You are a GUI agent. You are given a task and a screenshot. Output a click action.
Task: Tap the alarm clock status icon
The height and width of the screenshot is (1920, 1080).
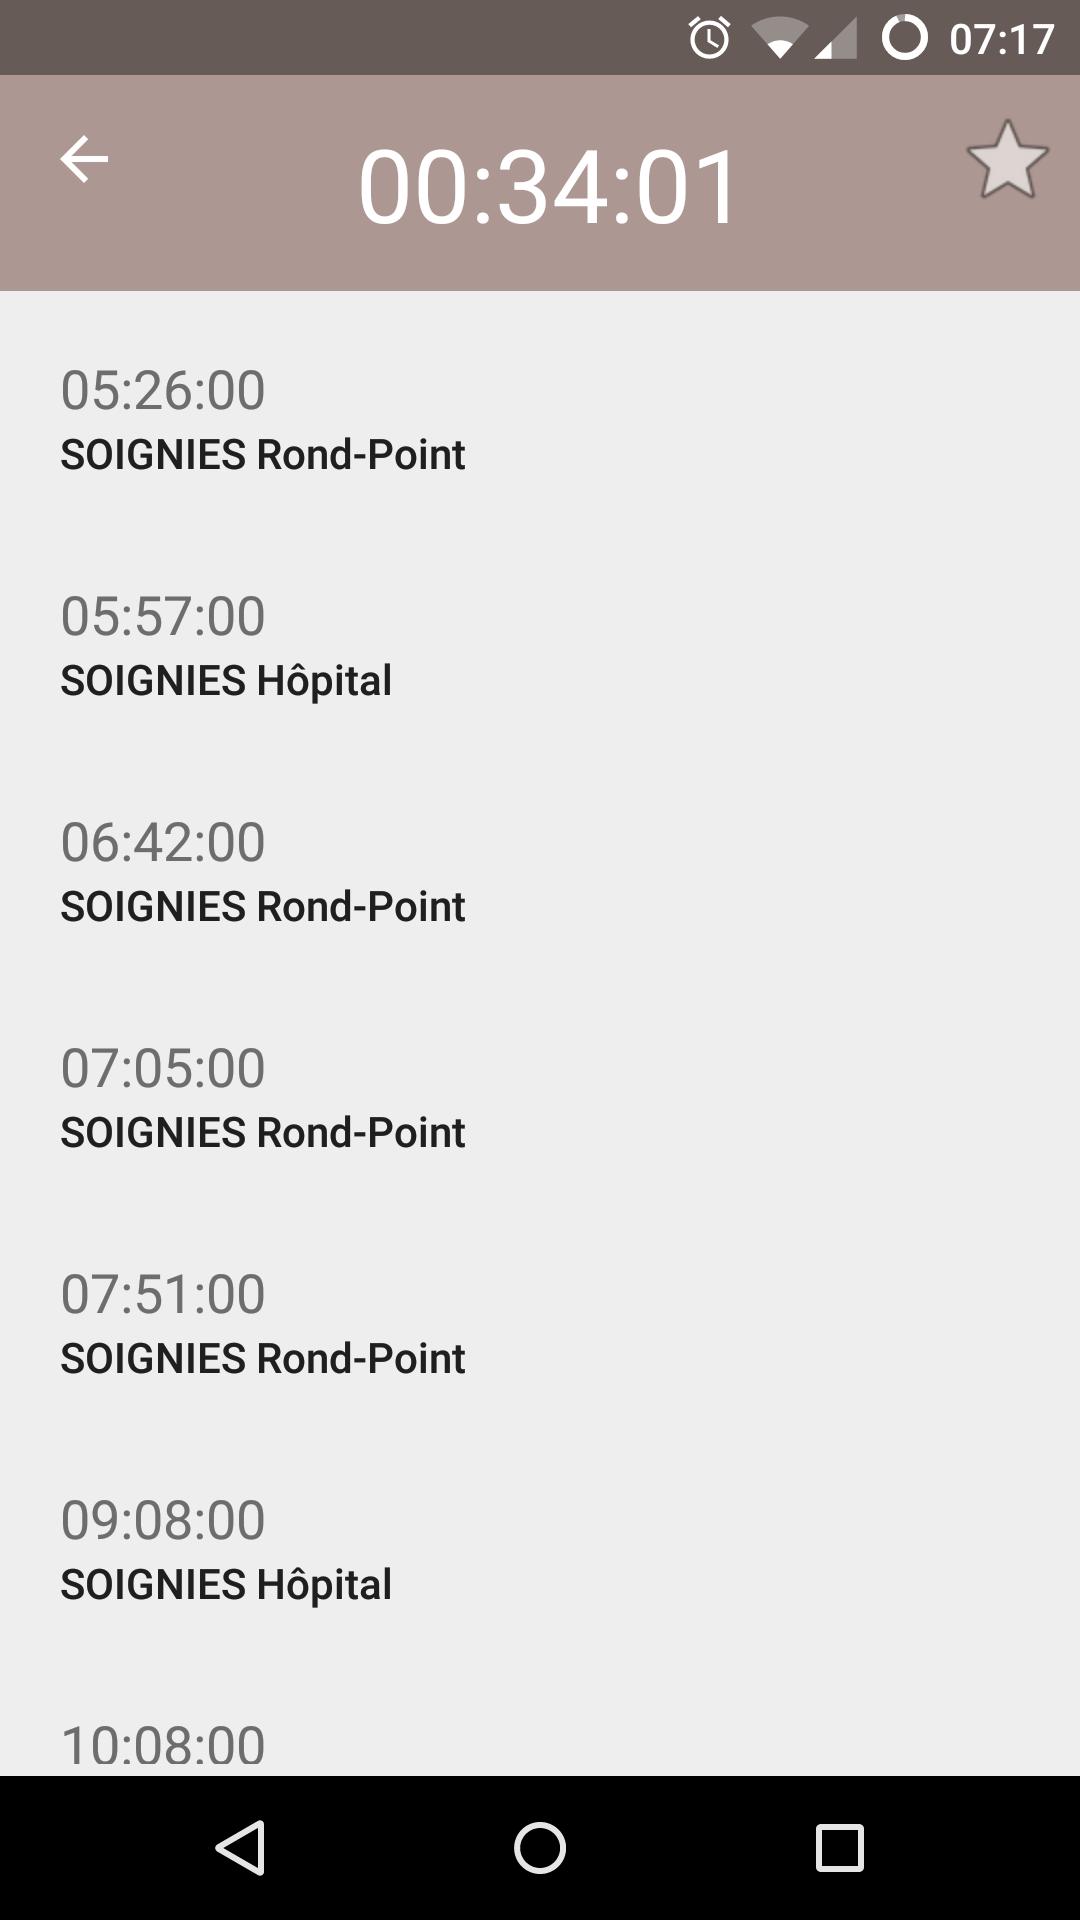point(709,39)
